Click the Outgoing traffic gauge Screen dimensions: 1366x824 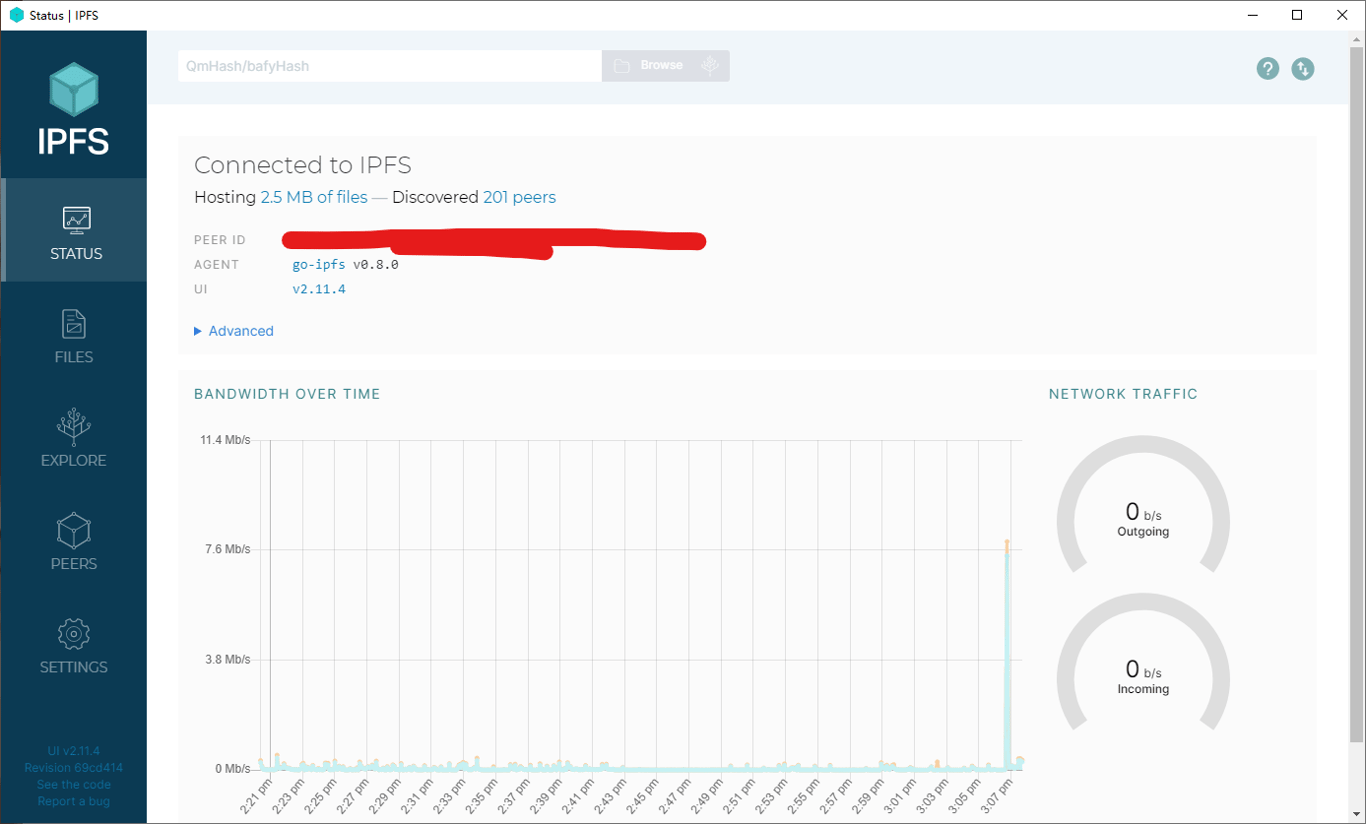1143,505
